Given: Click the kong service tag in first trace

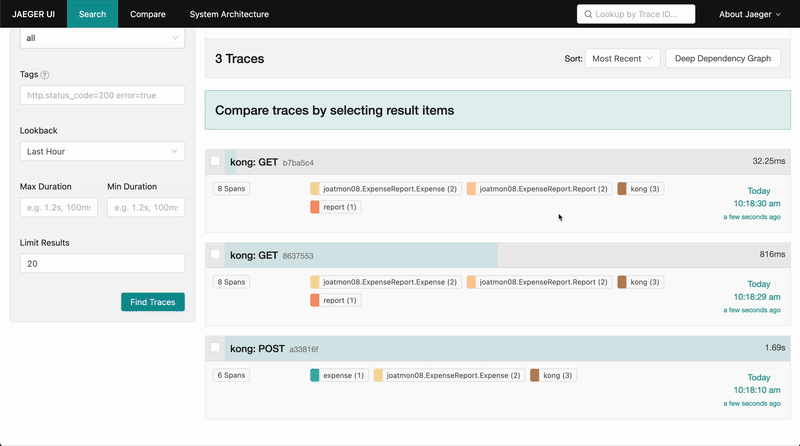Looking at the screenshot, I should tap(640, 188).
